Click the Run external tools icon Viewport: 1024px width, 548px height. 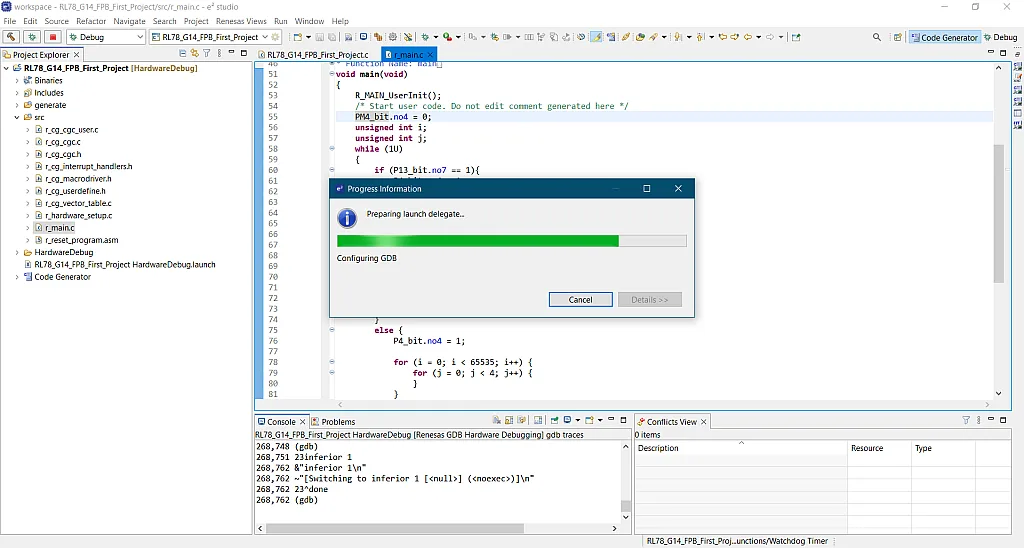[x=447, y=37]
